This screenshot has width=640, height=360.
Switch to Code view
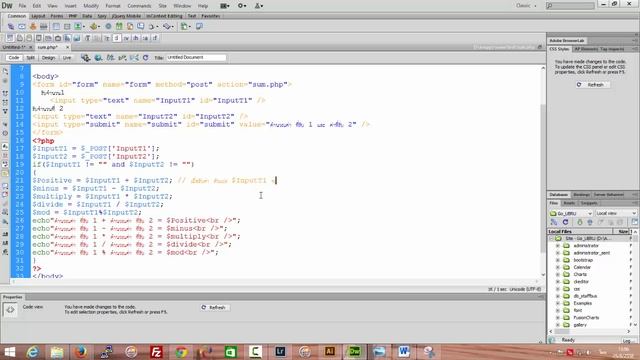[x=14, y=58]
